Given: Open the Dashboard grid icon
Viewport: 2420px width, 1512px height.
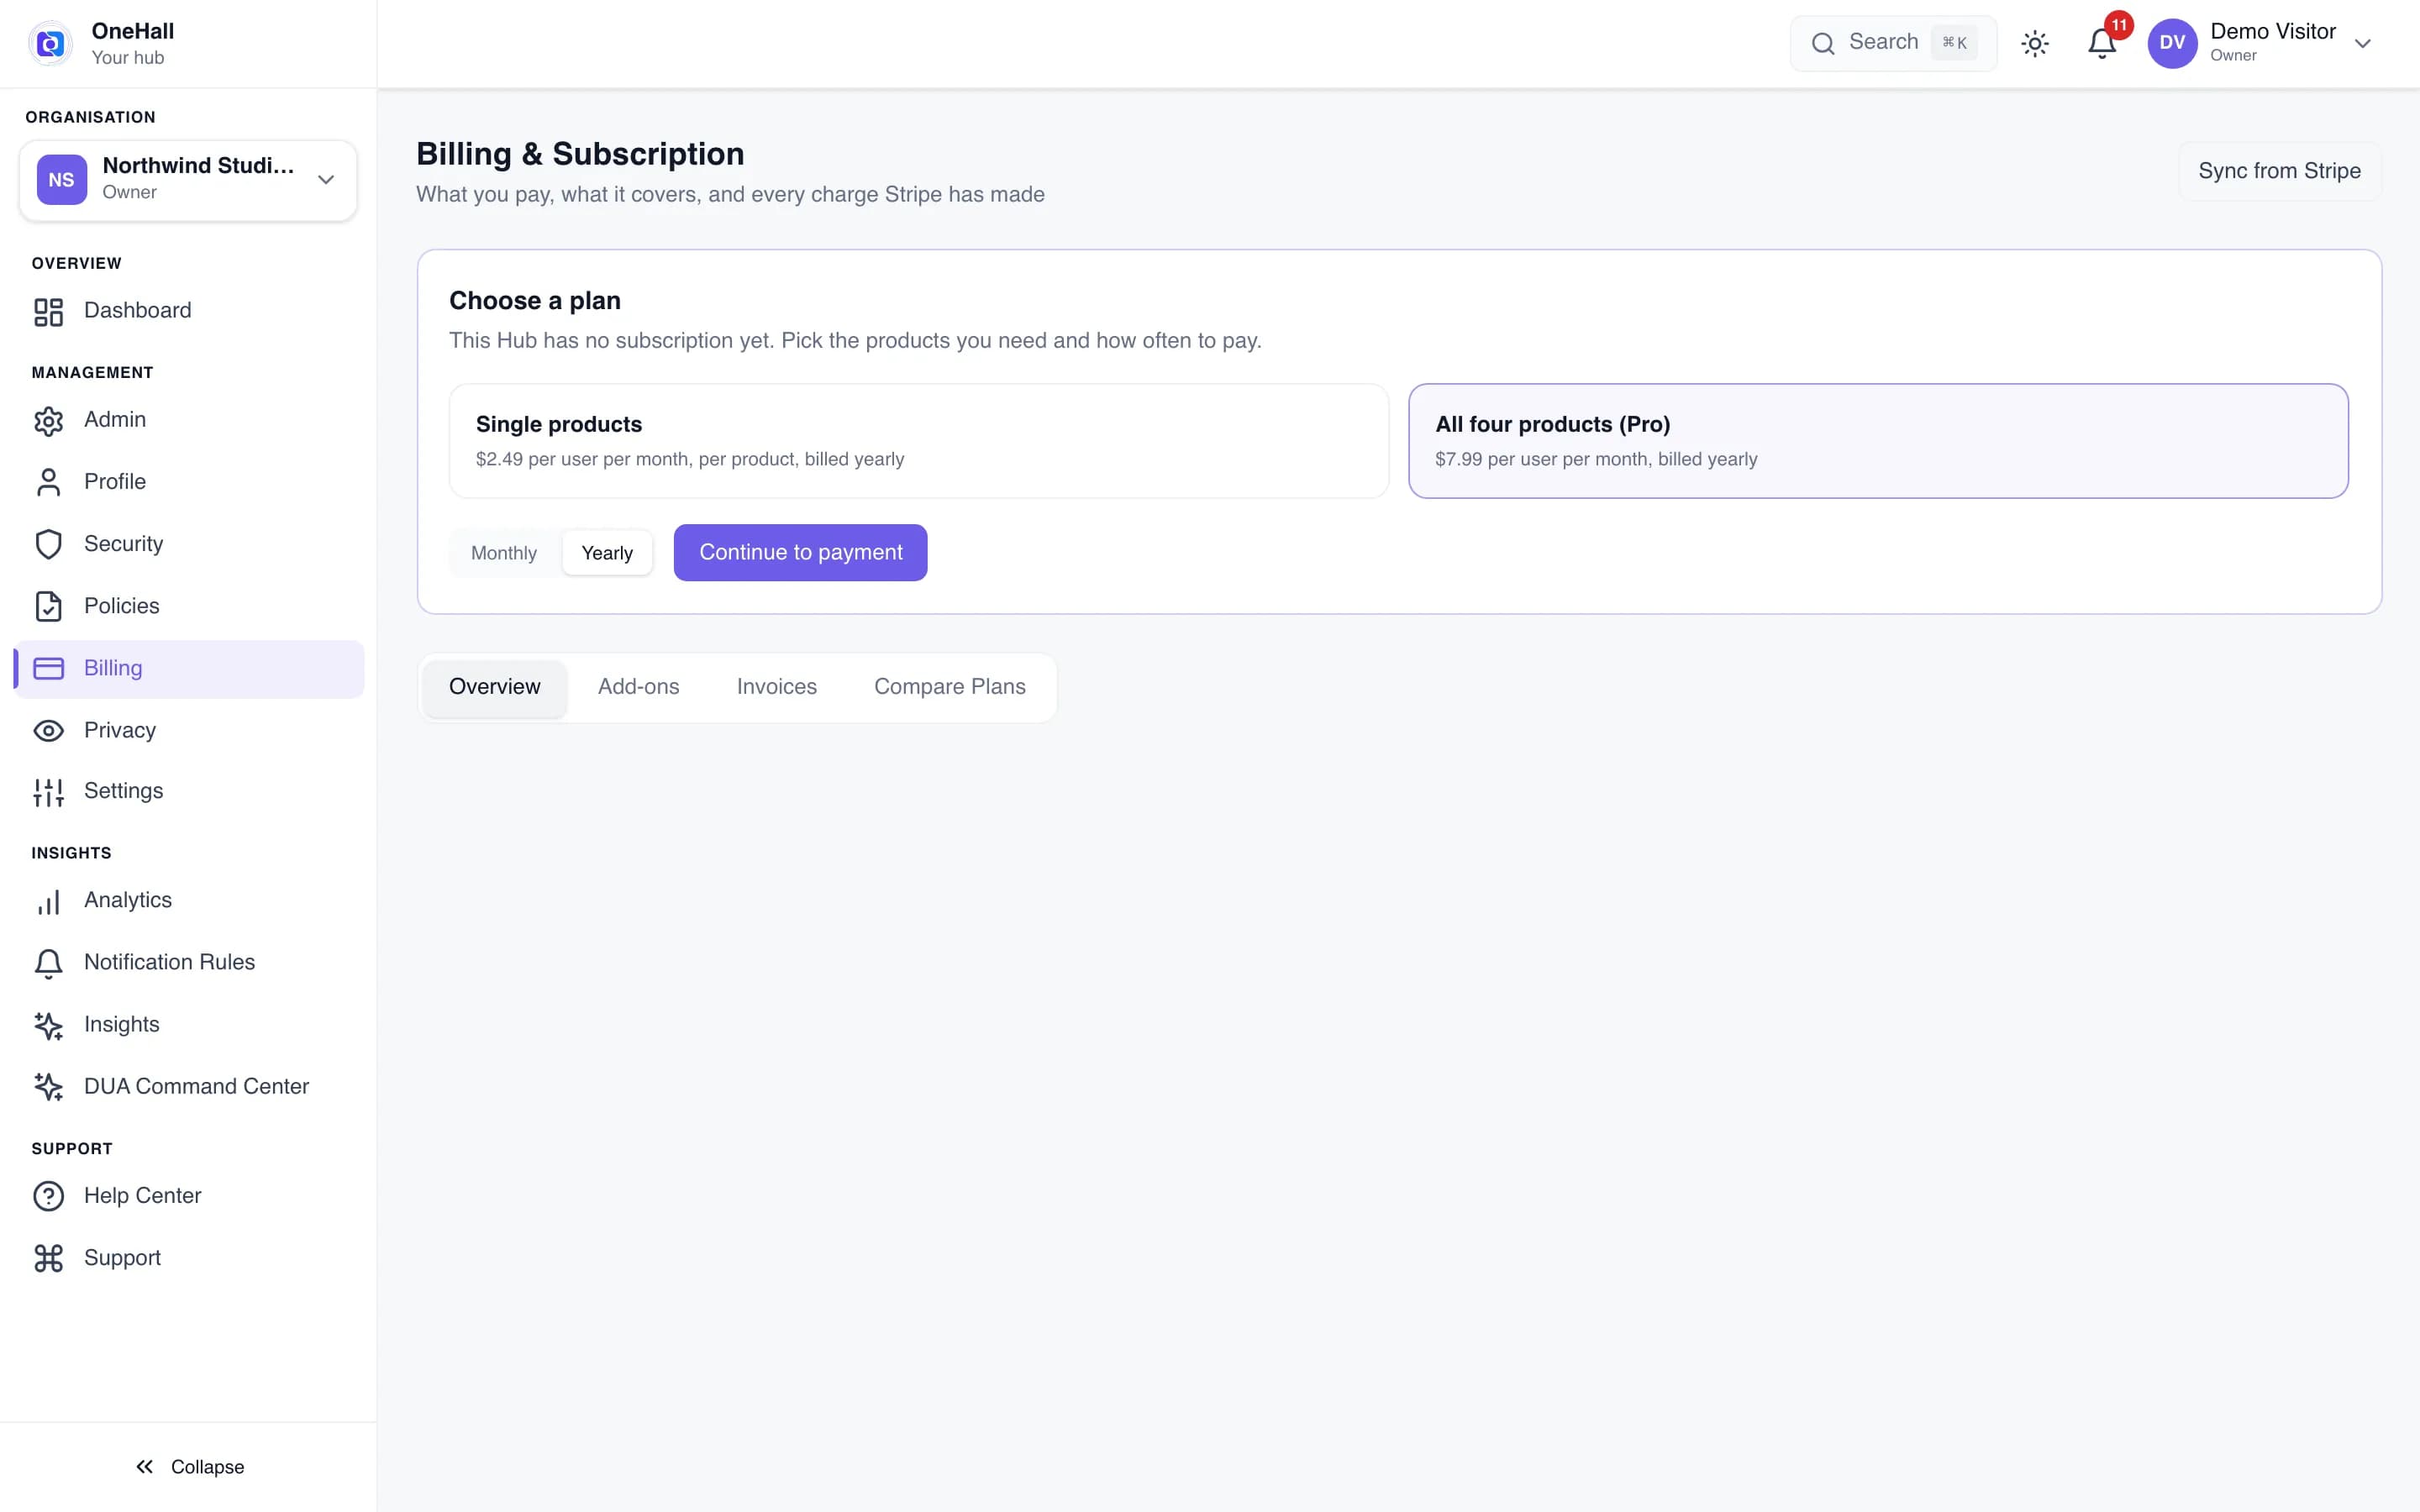Looking at the screenshot, I should tap(48, 311).
